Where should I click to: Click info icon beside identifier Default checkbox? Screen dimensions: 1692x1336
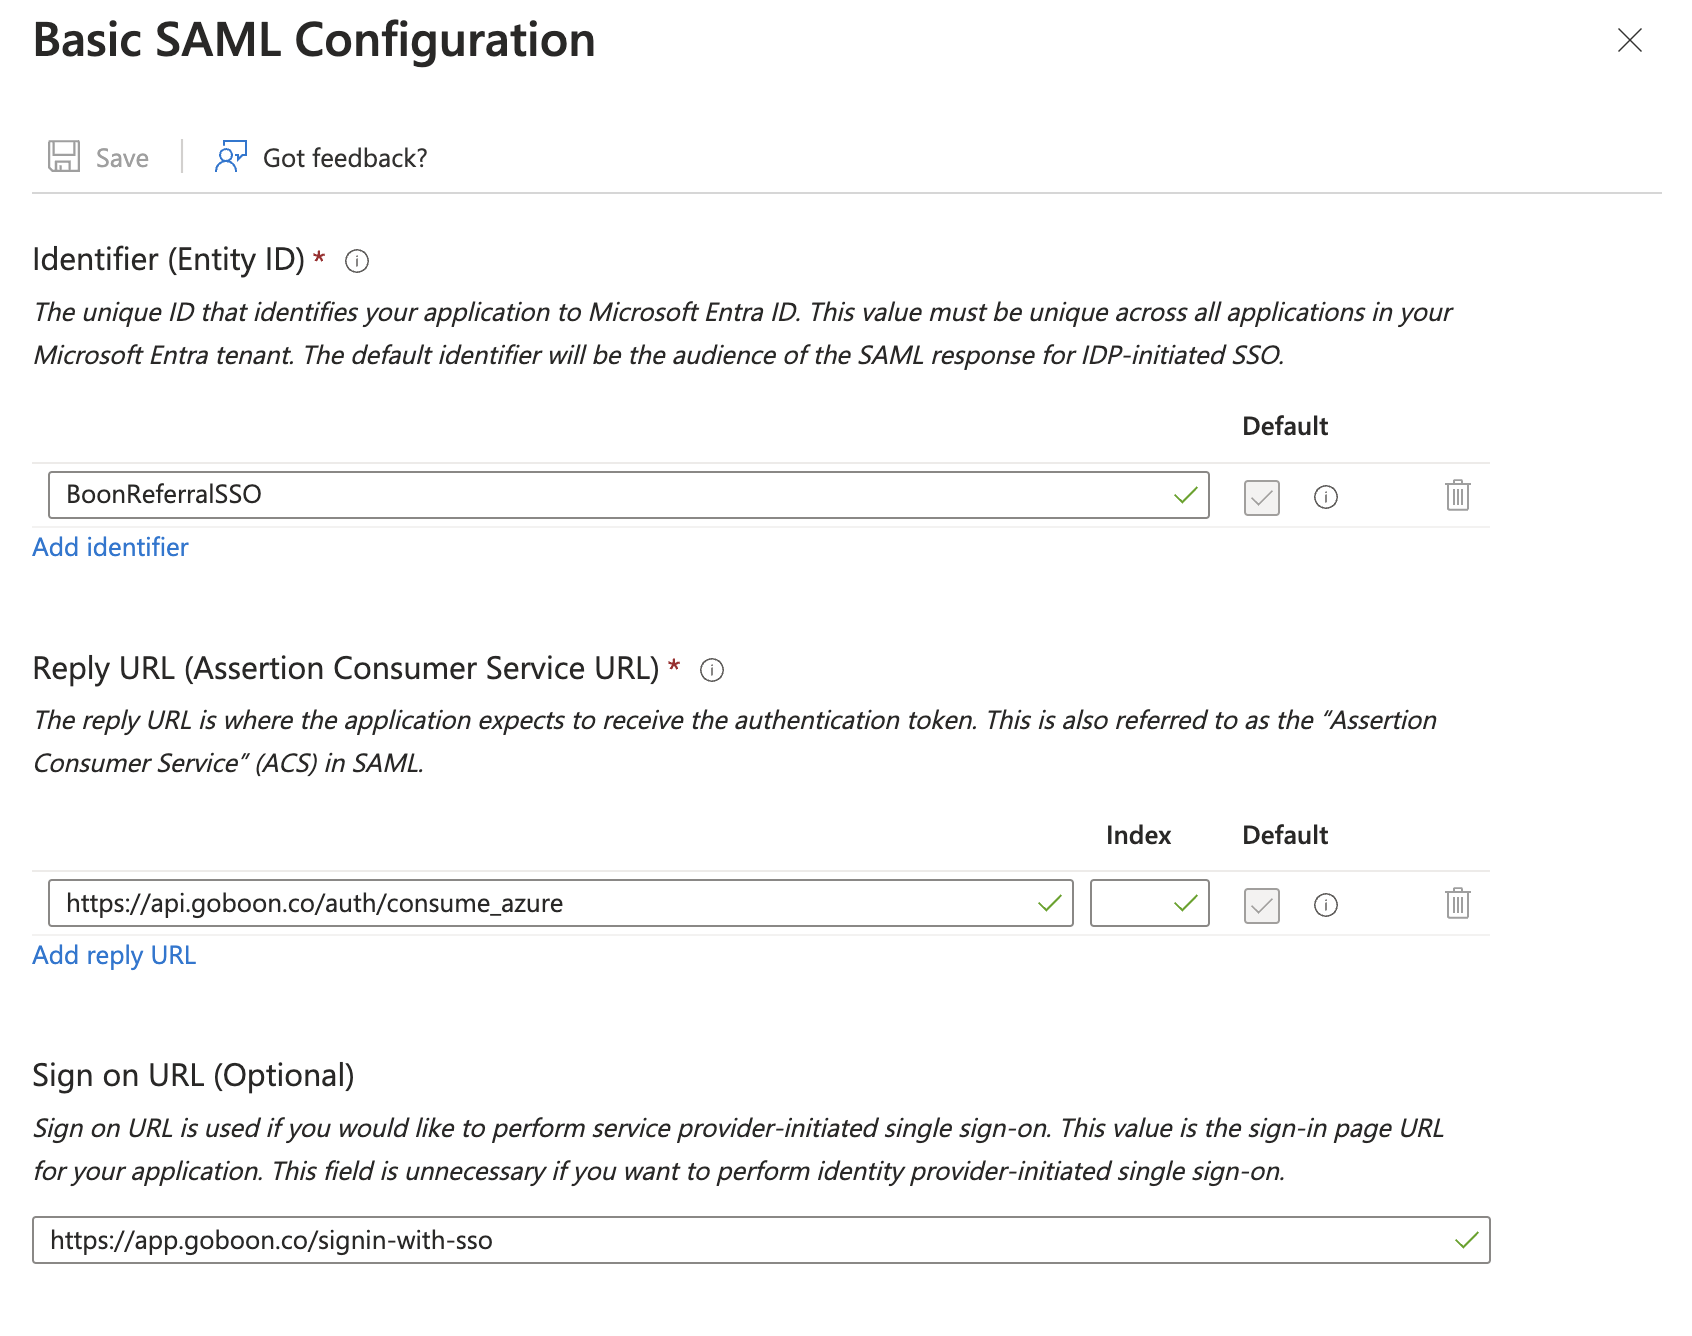pyautogui.click(x=1326, y=497)
